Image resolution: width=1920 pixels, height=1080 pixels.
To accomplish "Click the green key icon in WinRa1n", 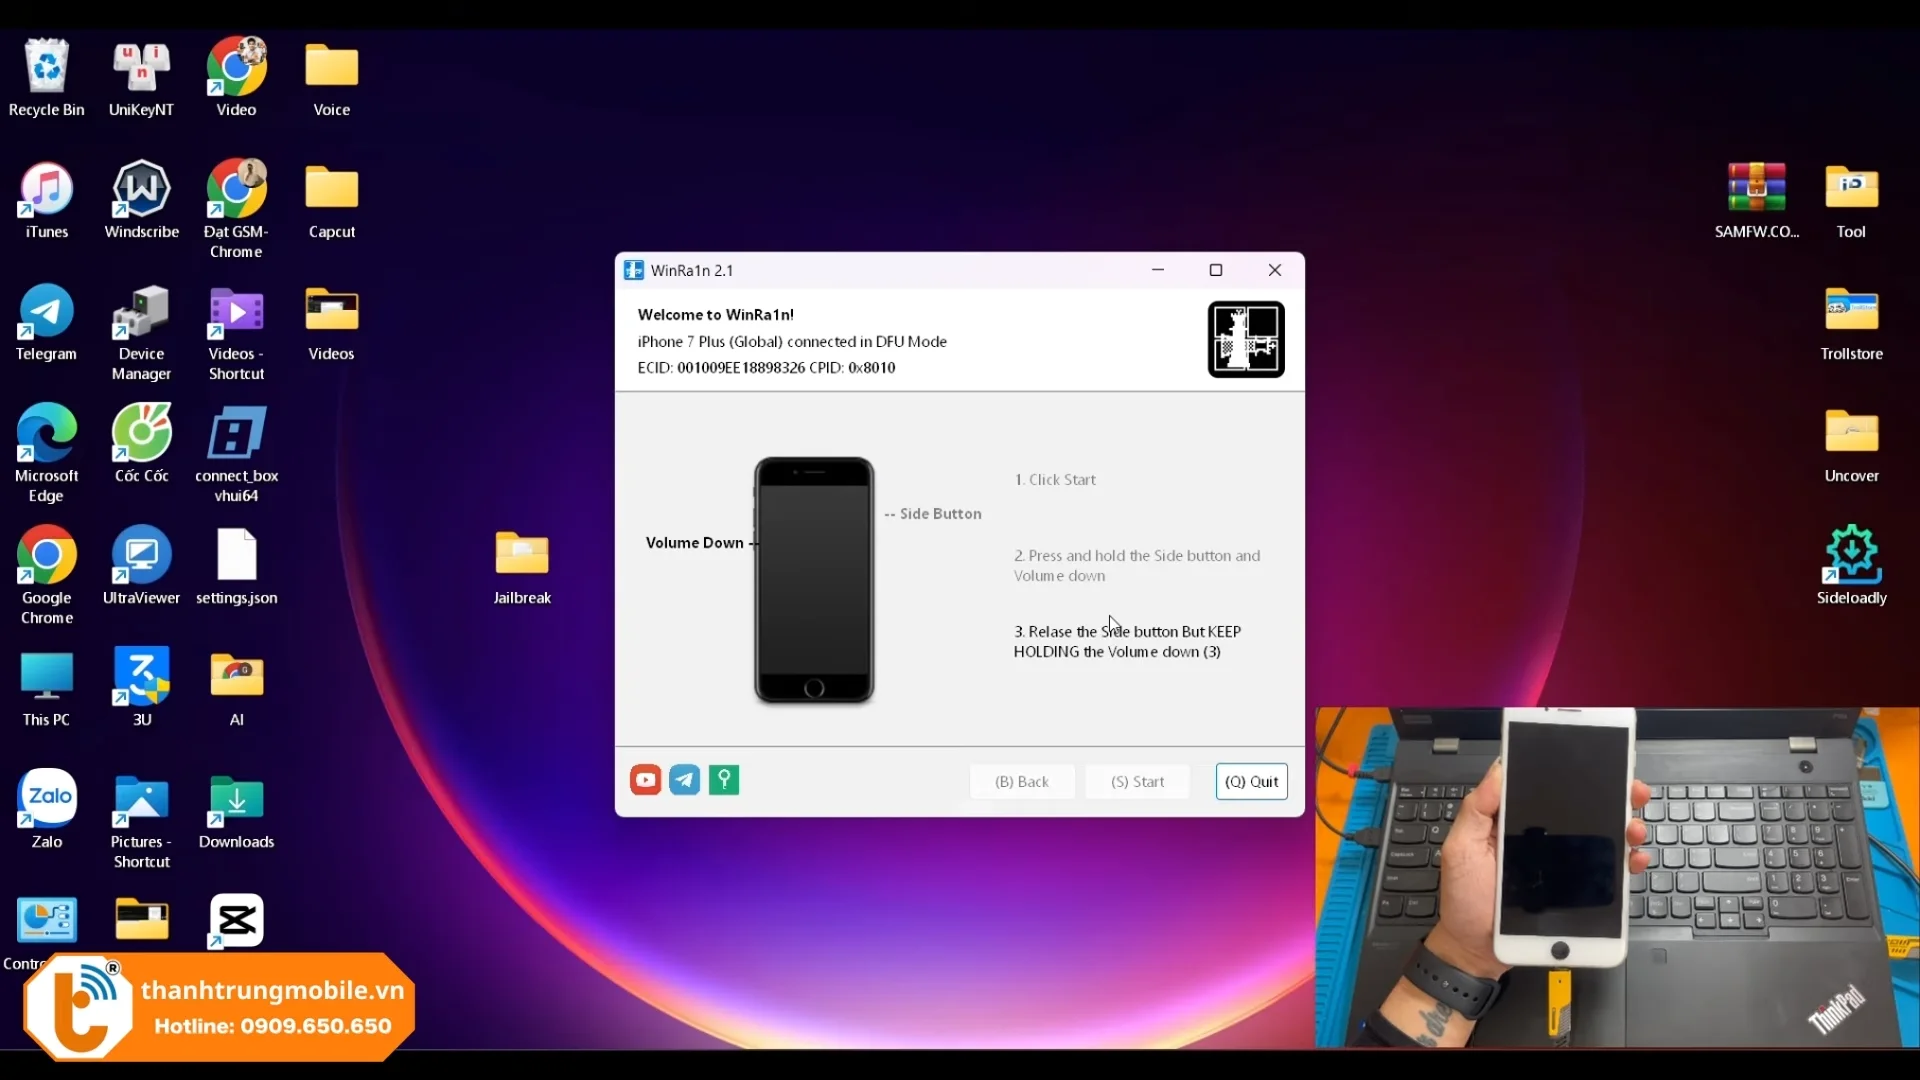I will (724, 780).
